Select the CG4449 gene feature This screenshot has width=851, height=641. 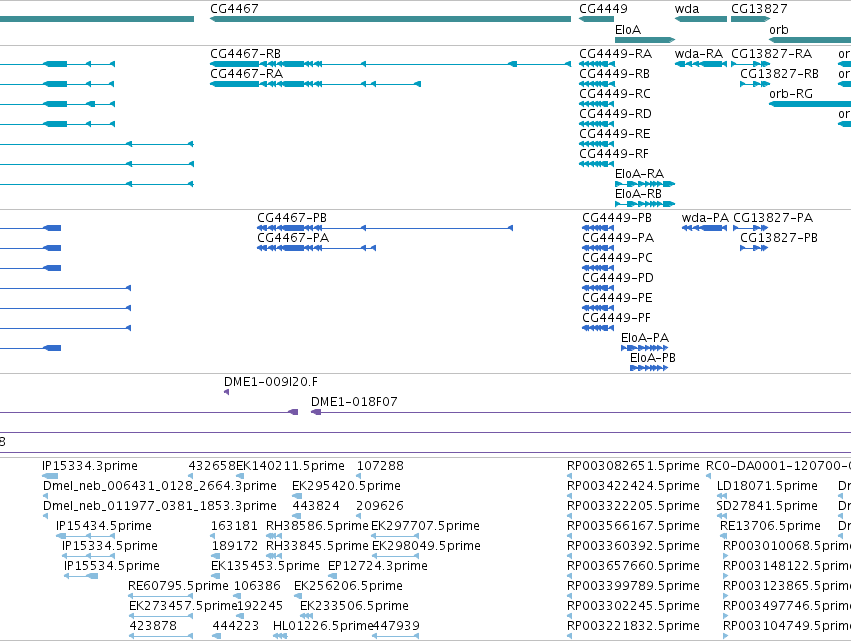coord(596,19)
